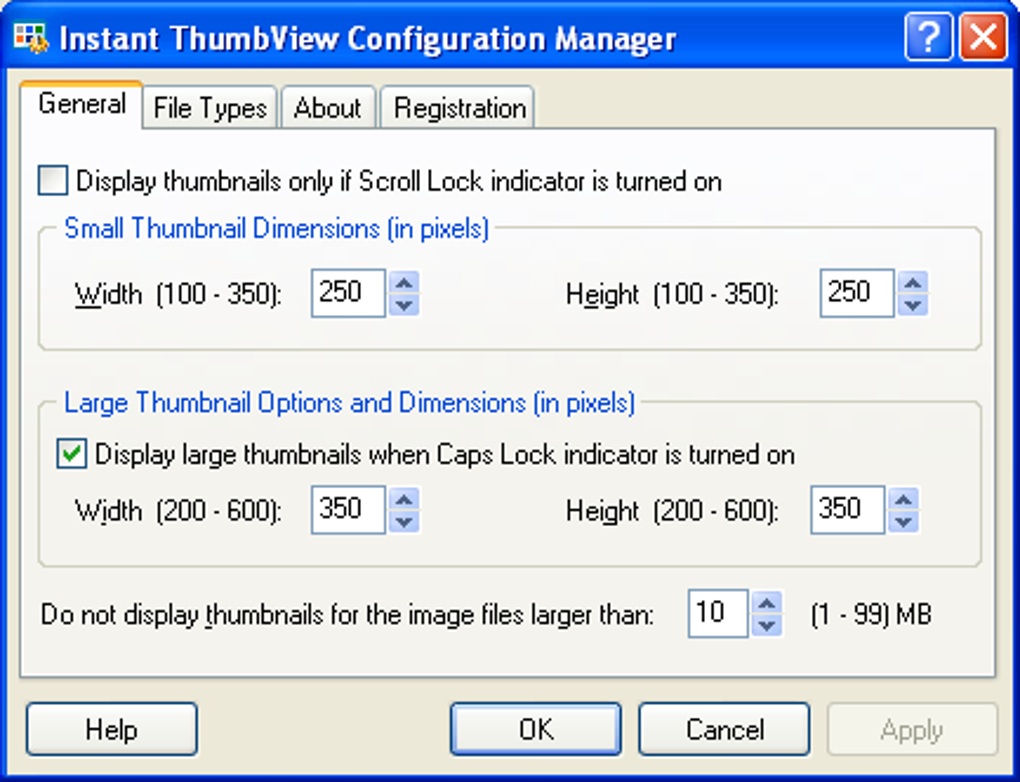Select the Registration tab

(457, 107)
